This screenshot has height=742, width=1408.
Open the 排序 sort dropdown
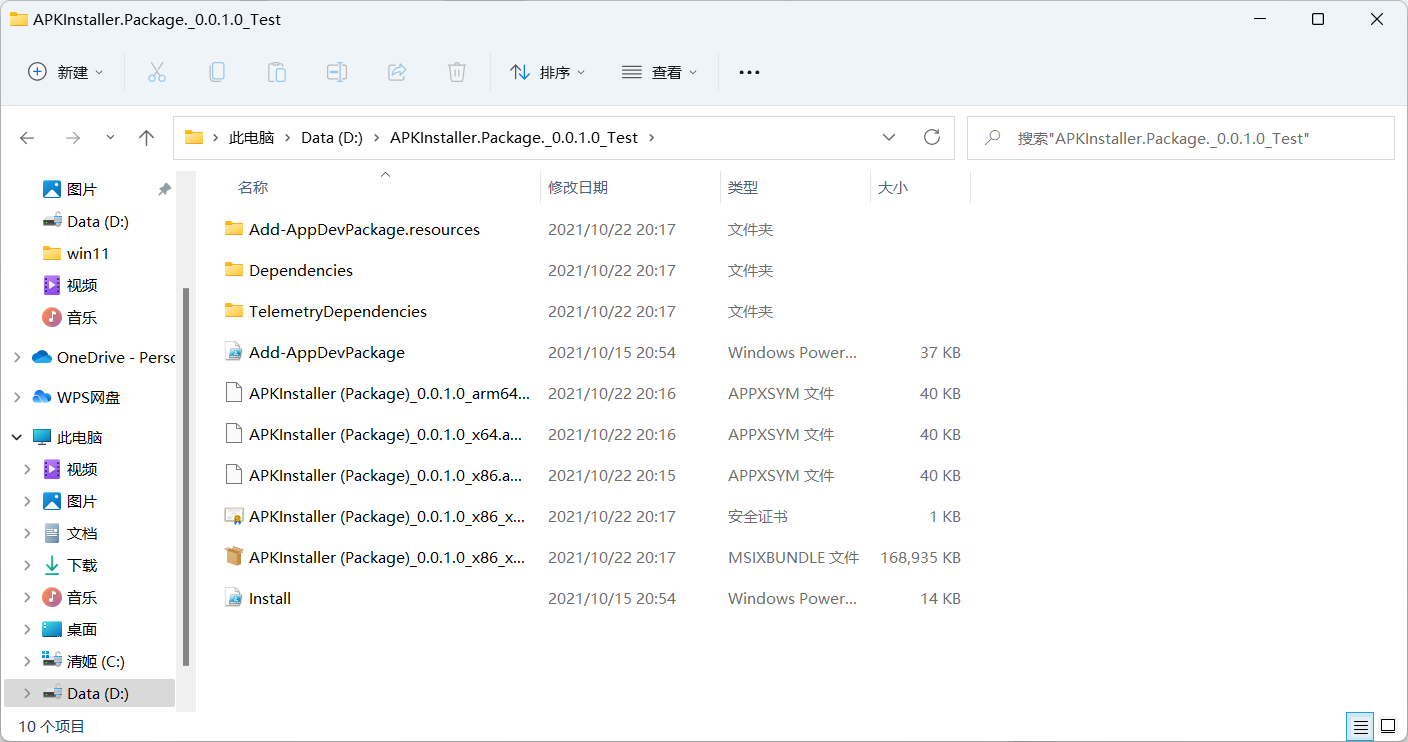coord(548,72)
